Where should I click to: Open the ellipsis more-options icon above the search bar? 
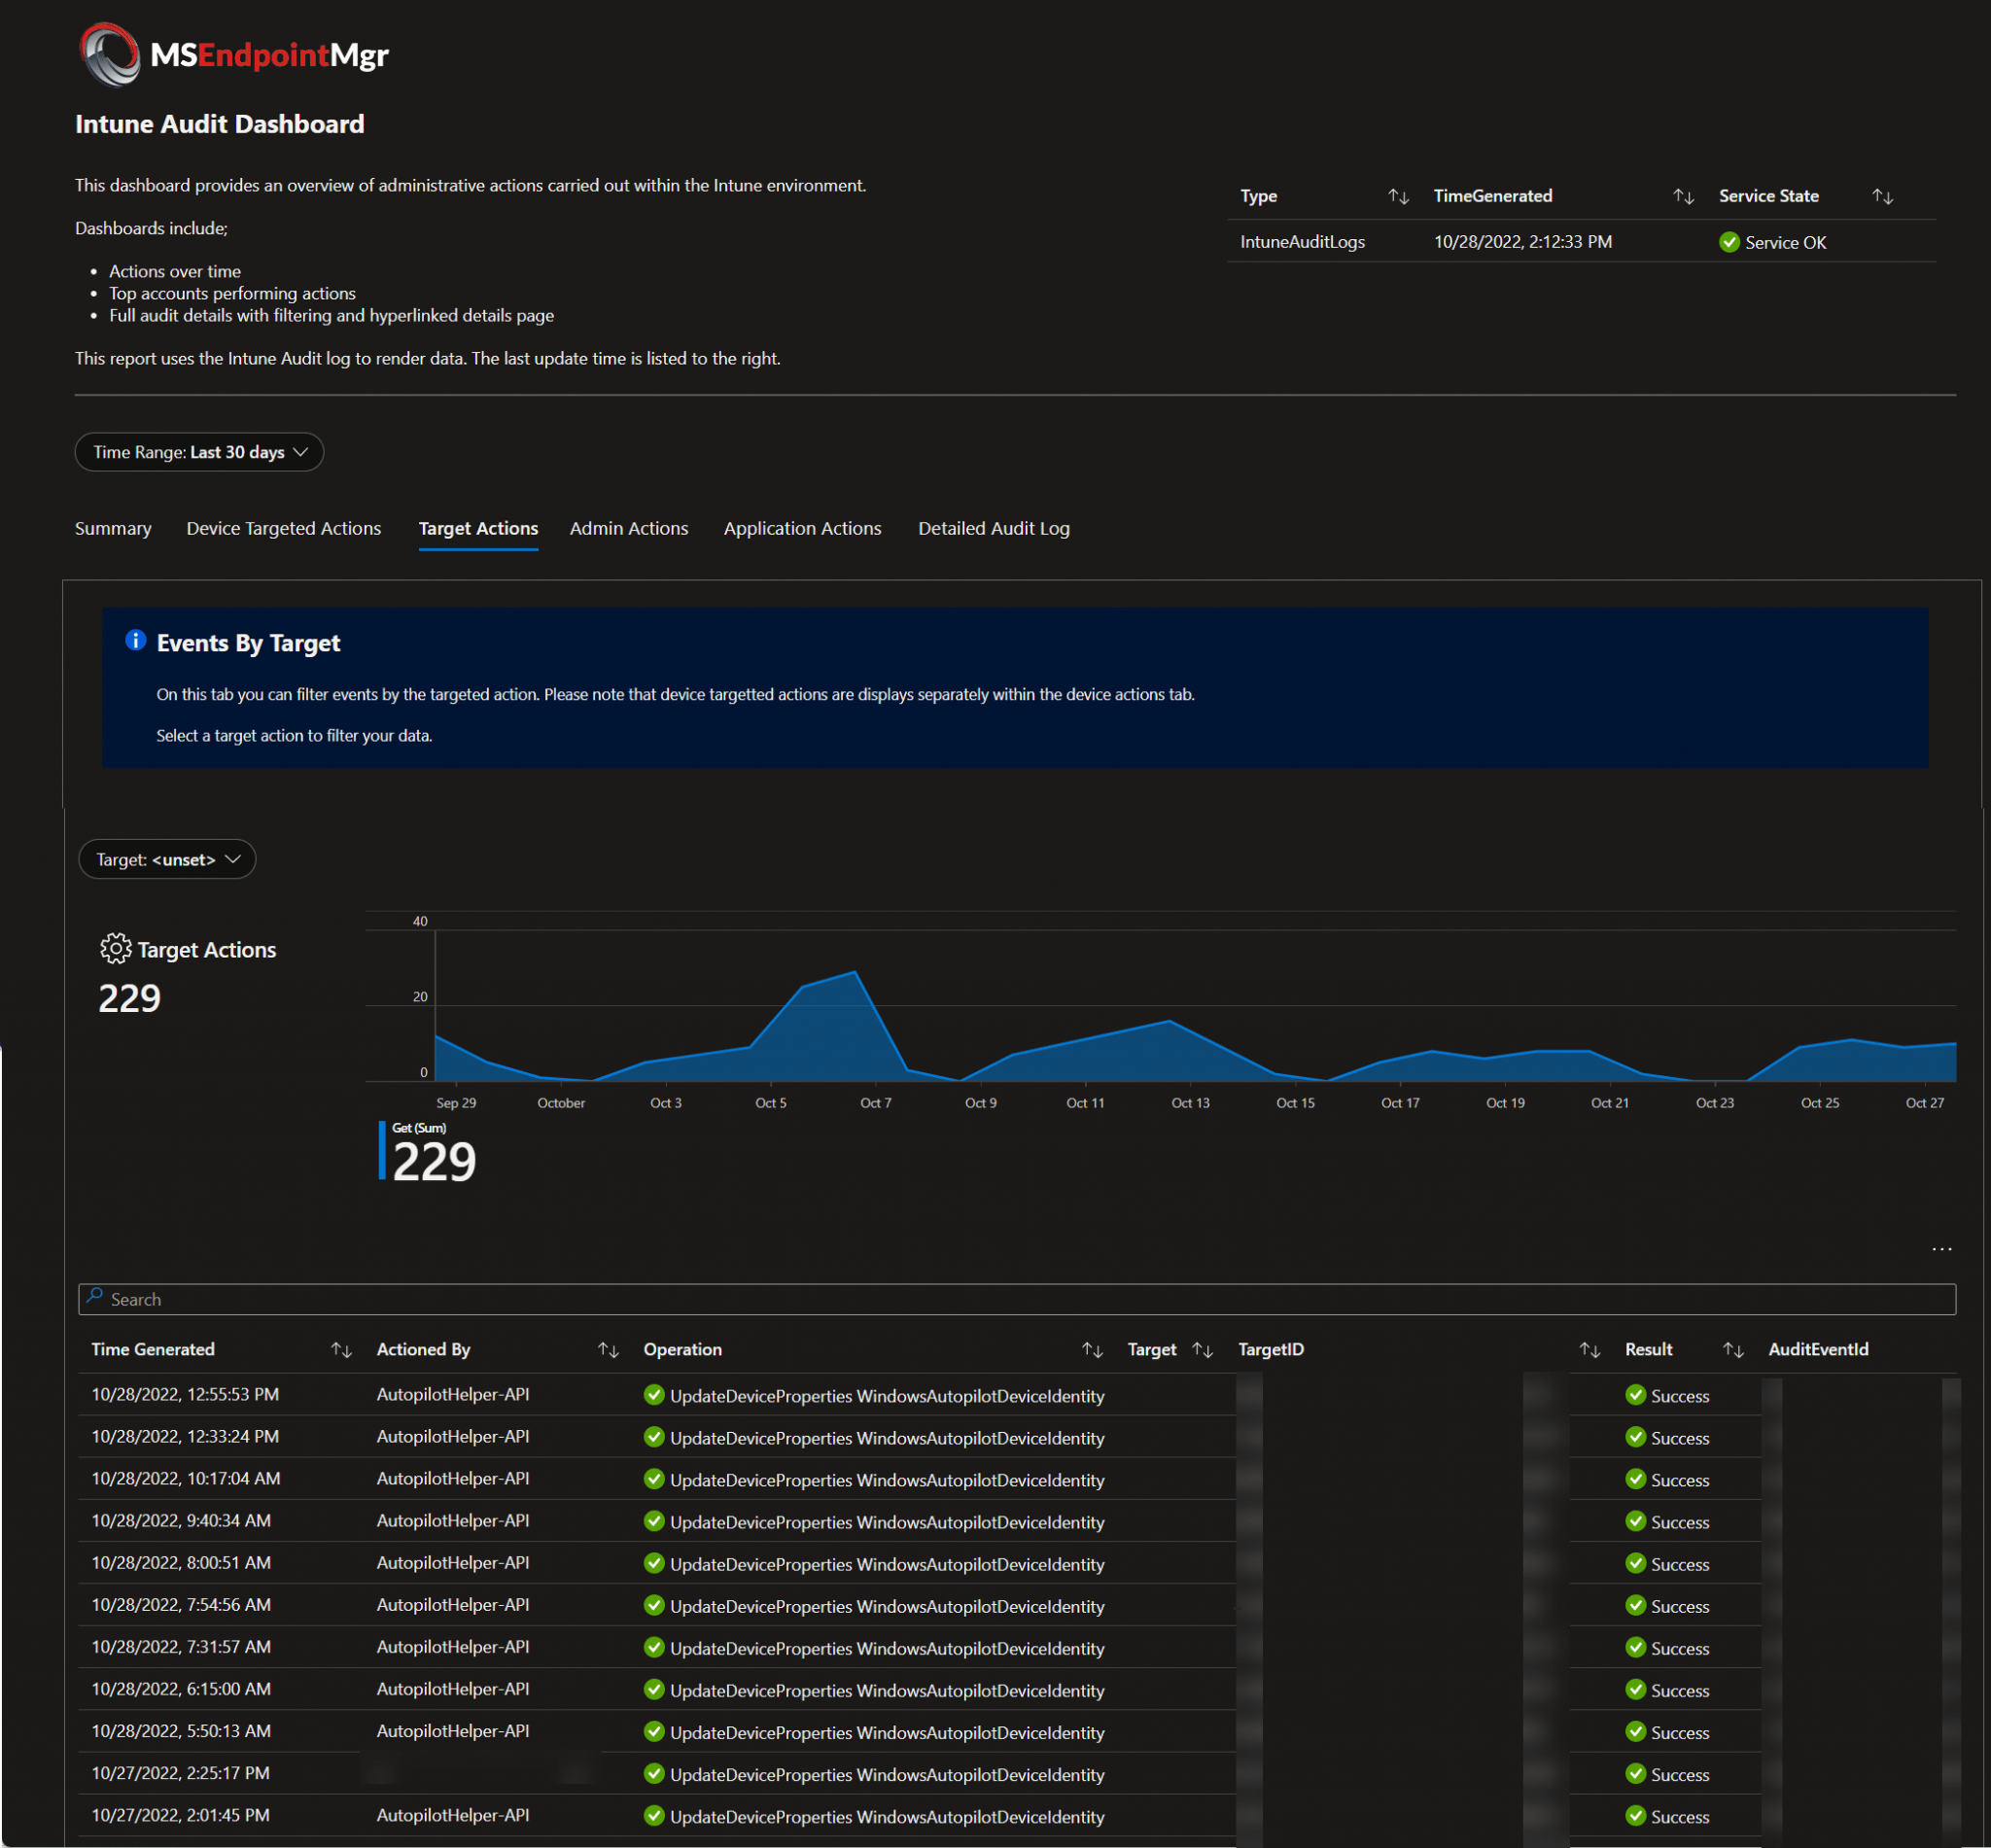click(x=1942, y=1248)
